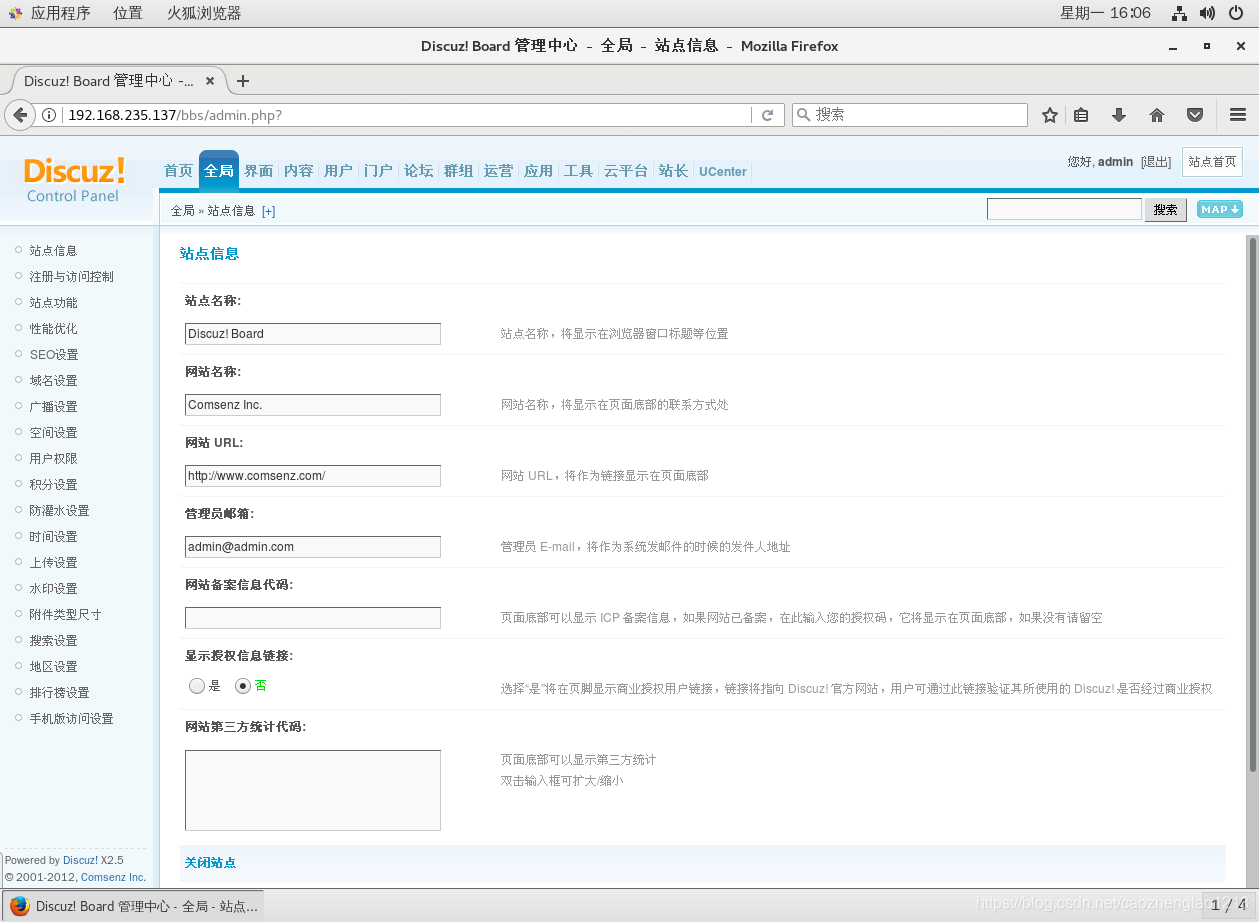
Task: Select 否 for 显示授权信息链接
Action: click(242, 686)
